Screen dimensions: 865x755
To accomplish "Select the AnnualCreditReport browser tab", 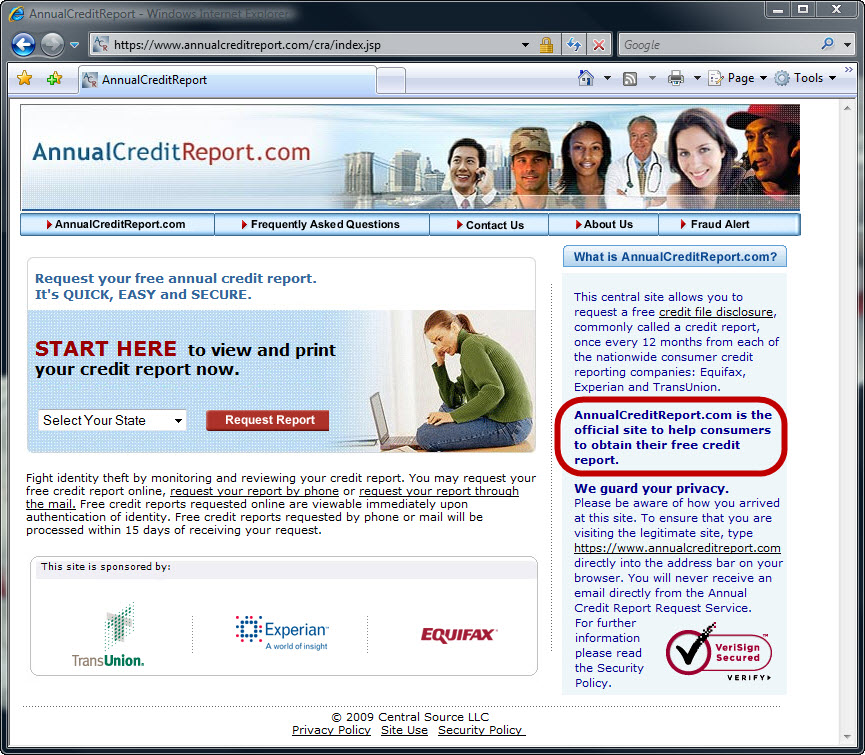I will point(227,80).
